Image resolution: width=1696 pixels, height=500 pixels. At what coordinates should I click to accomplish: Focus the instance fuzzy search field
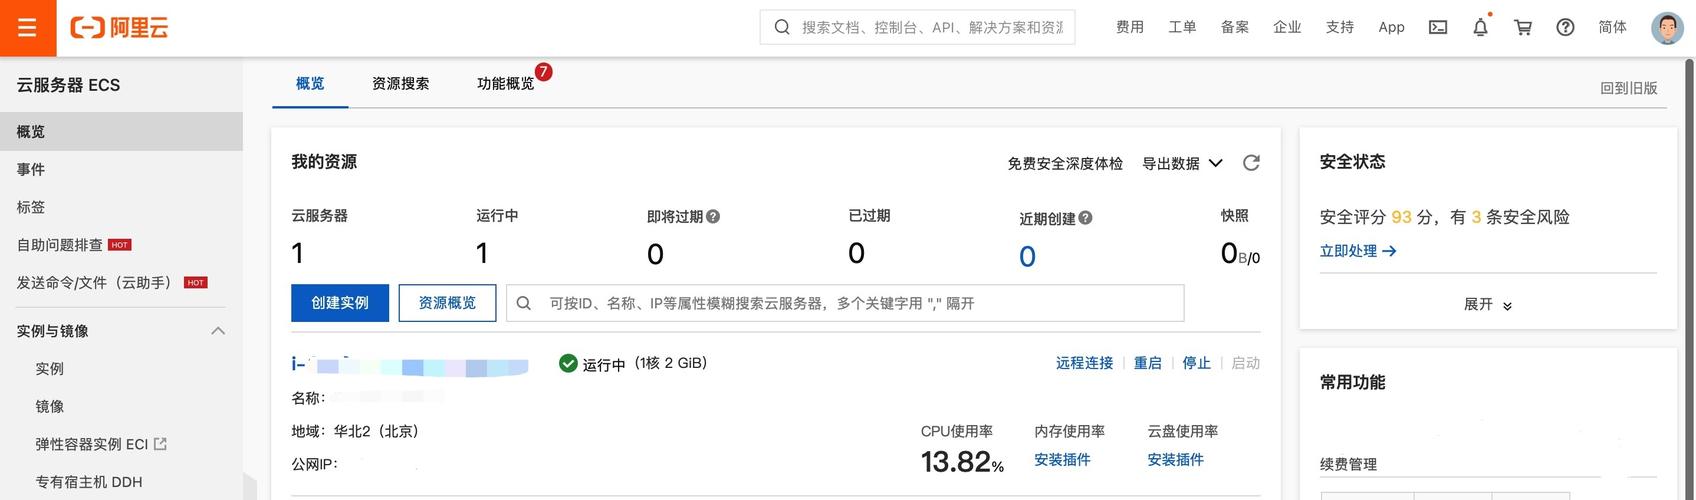[x=846, y=303]
